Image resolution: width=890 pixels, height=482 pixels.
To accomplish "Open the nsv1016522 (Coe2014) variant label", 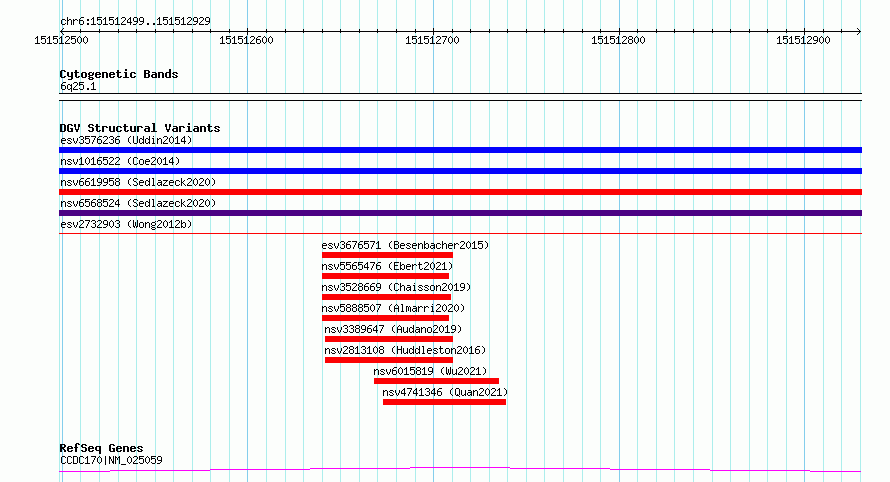I will 120,161.
